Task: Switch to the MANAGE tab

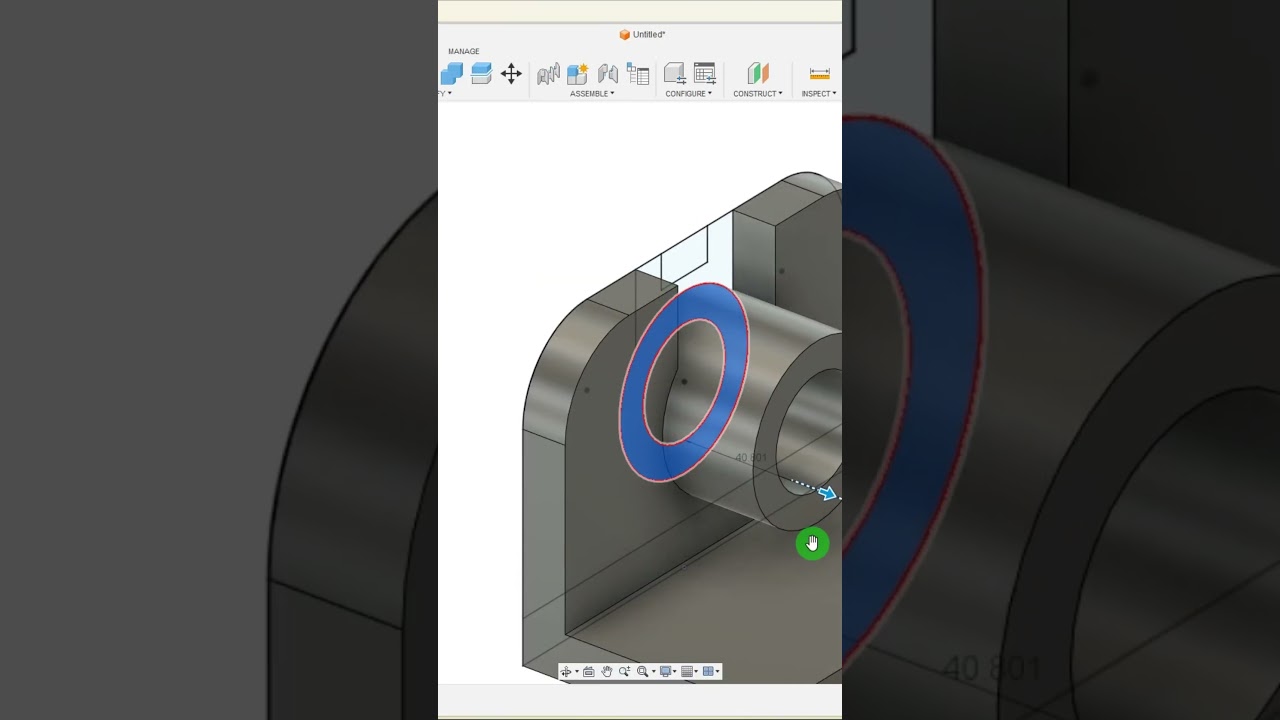Action: click(x=463, y=51)
